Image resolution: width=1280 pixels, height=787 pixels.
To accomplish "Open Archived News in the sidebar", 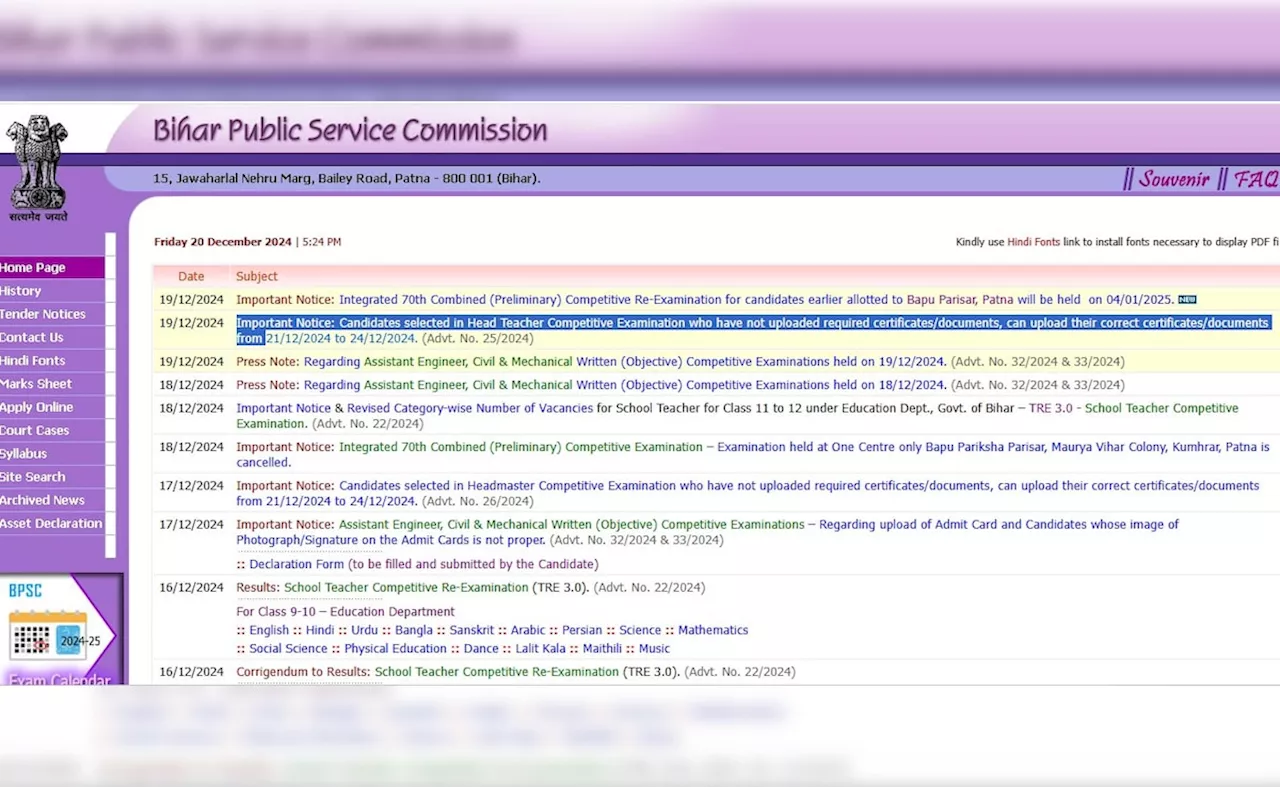I will [52, 500].
